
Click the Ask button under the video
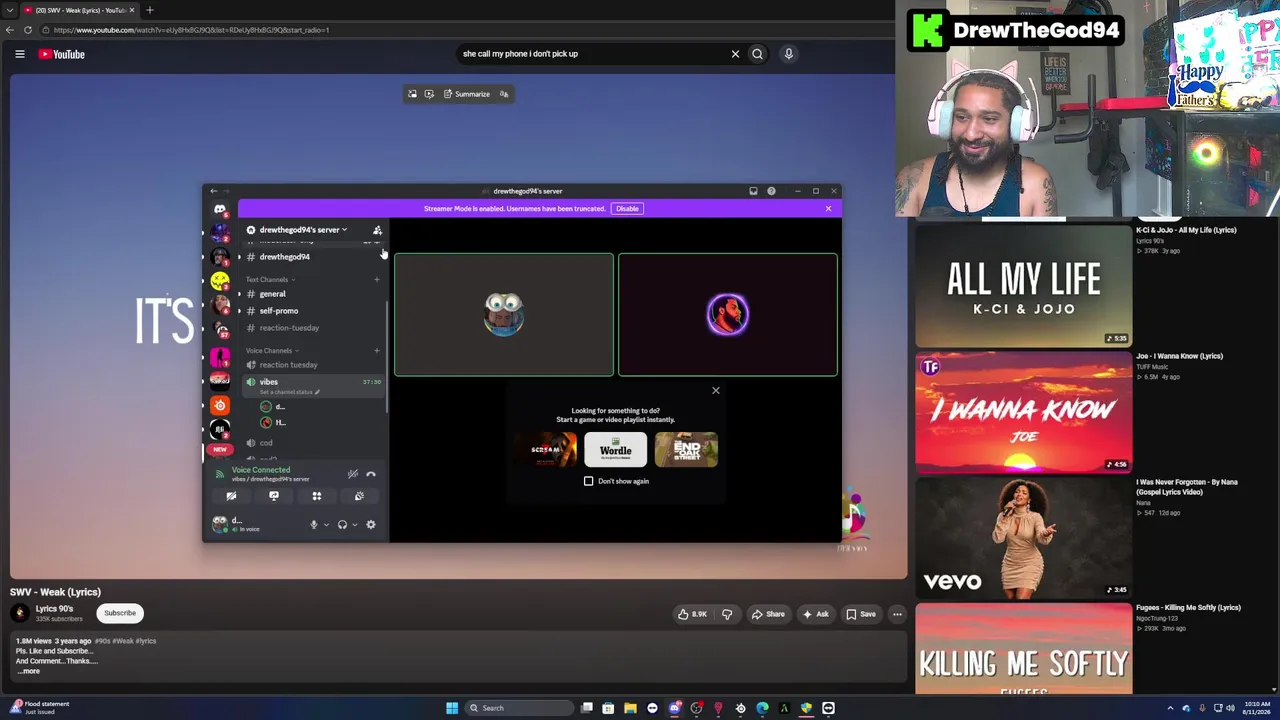(x=815, y=614)
